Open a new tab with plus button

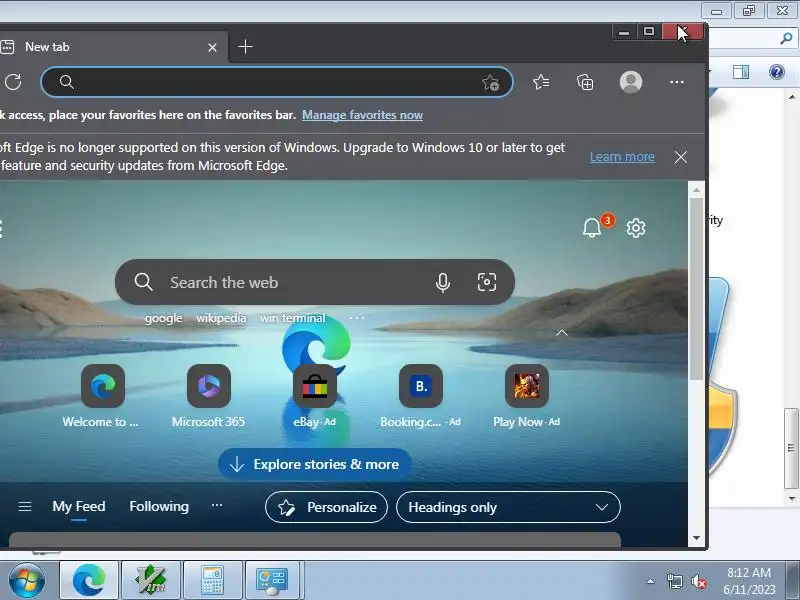tap(245, 47)
